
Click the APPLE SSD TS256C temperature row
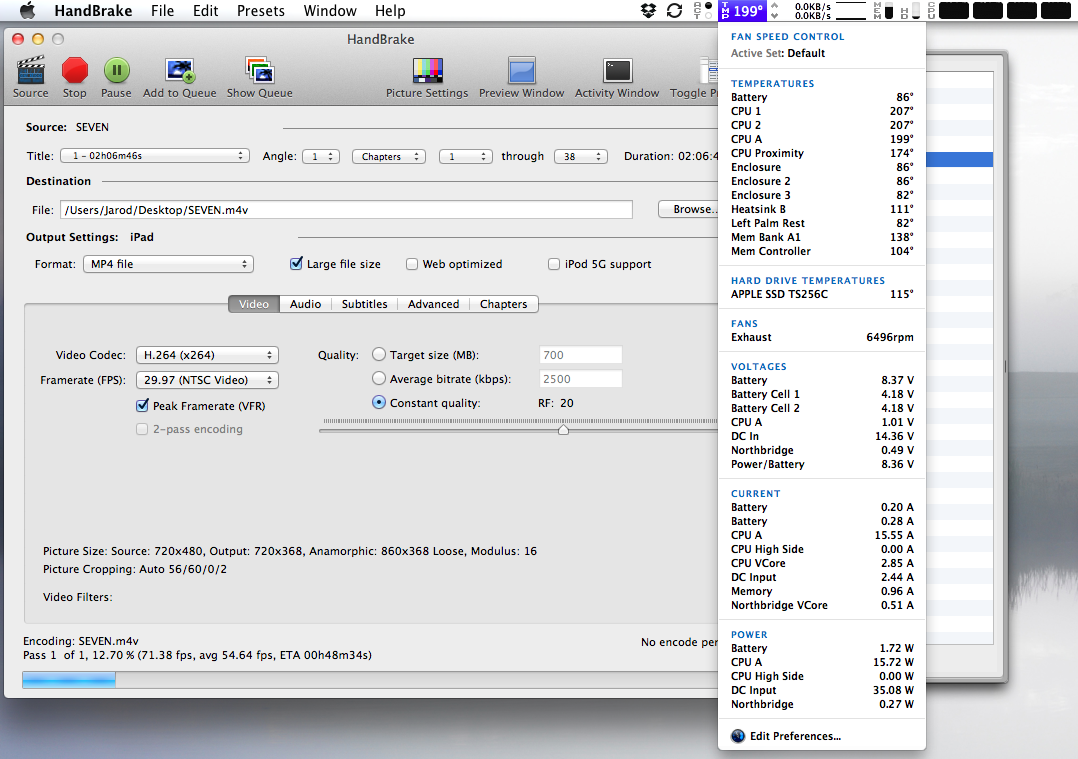tap(822, 294)
